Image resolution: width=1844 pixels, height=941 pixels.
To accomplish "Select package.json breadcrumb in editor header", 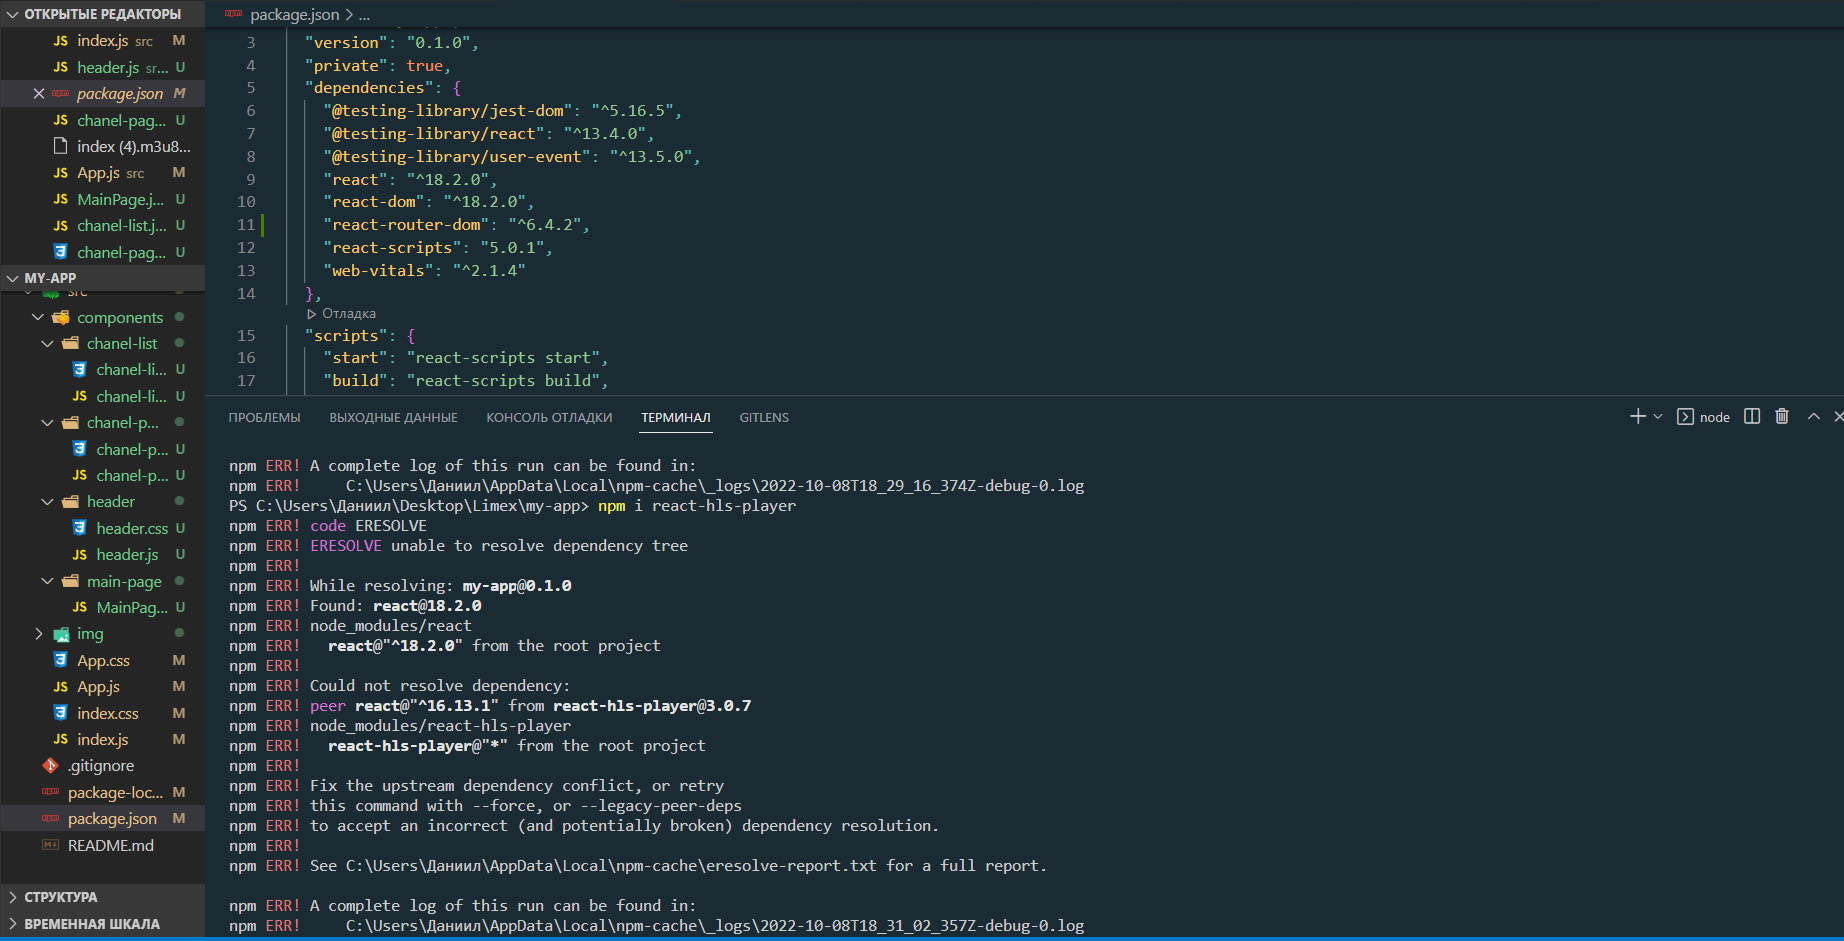I will (x=294, y=15).
